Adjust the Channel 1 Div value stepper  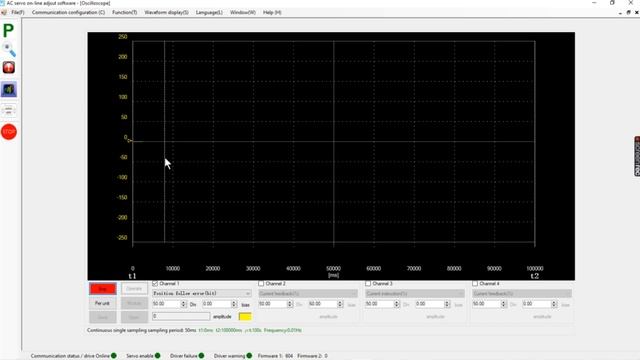tap(183, 304)
